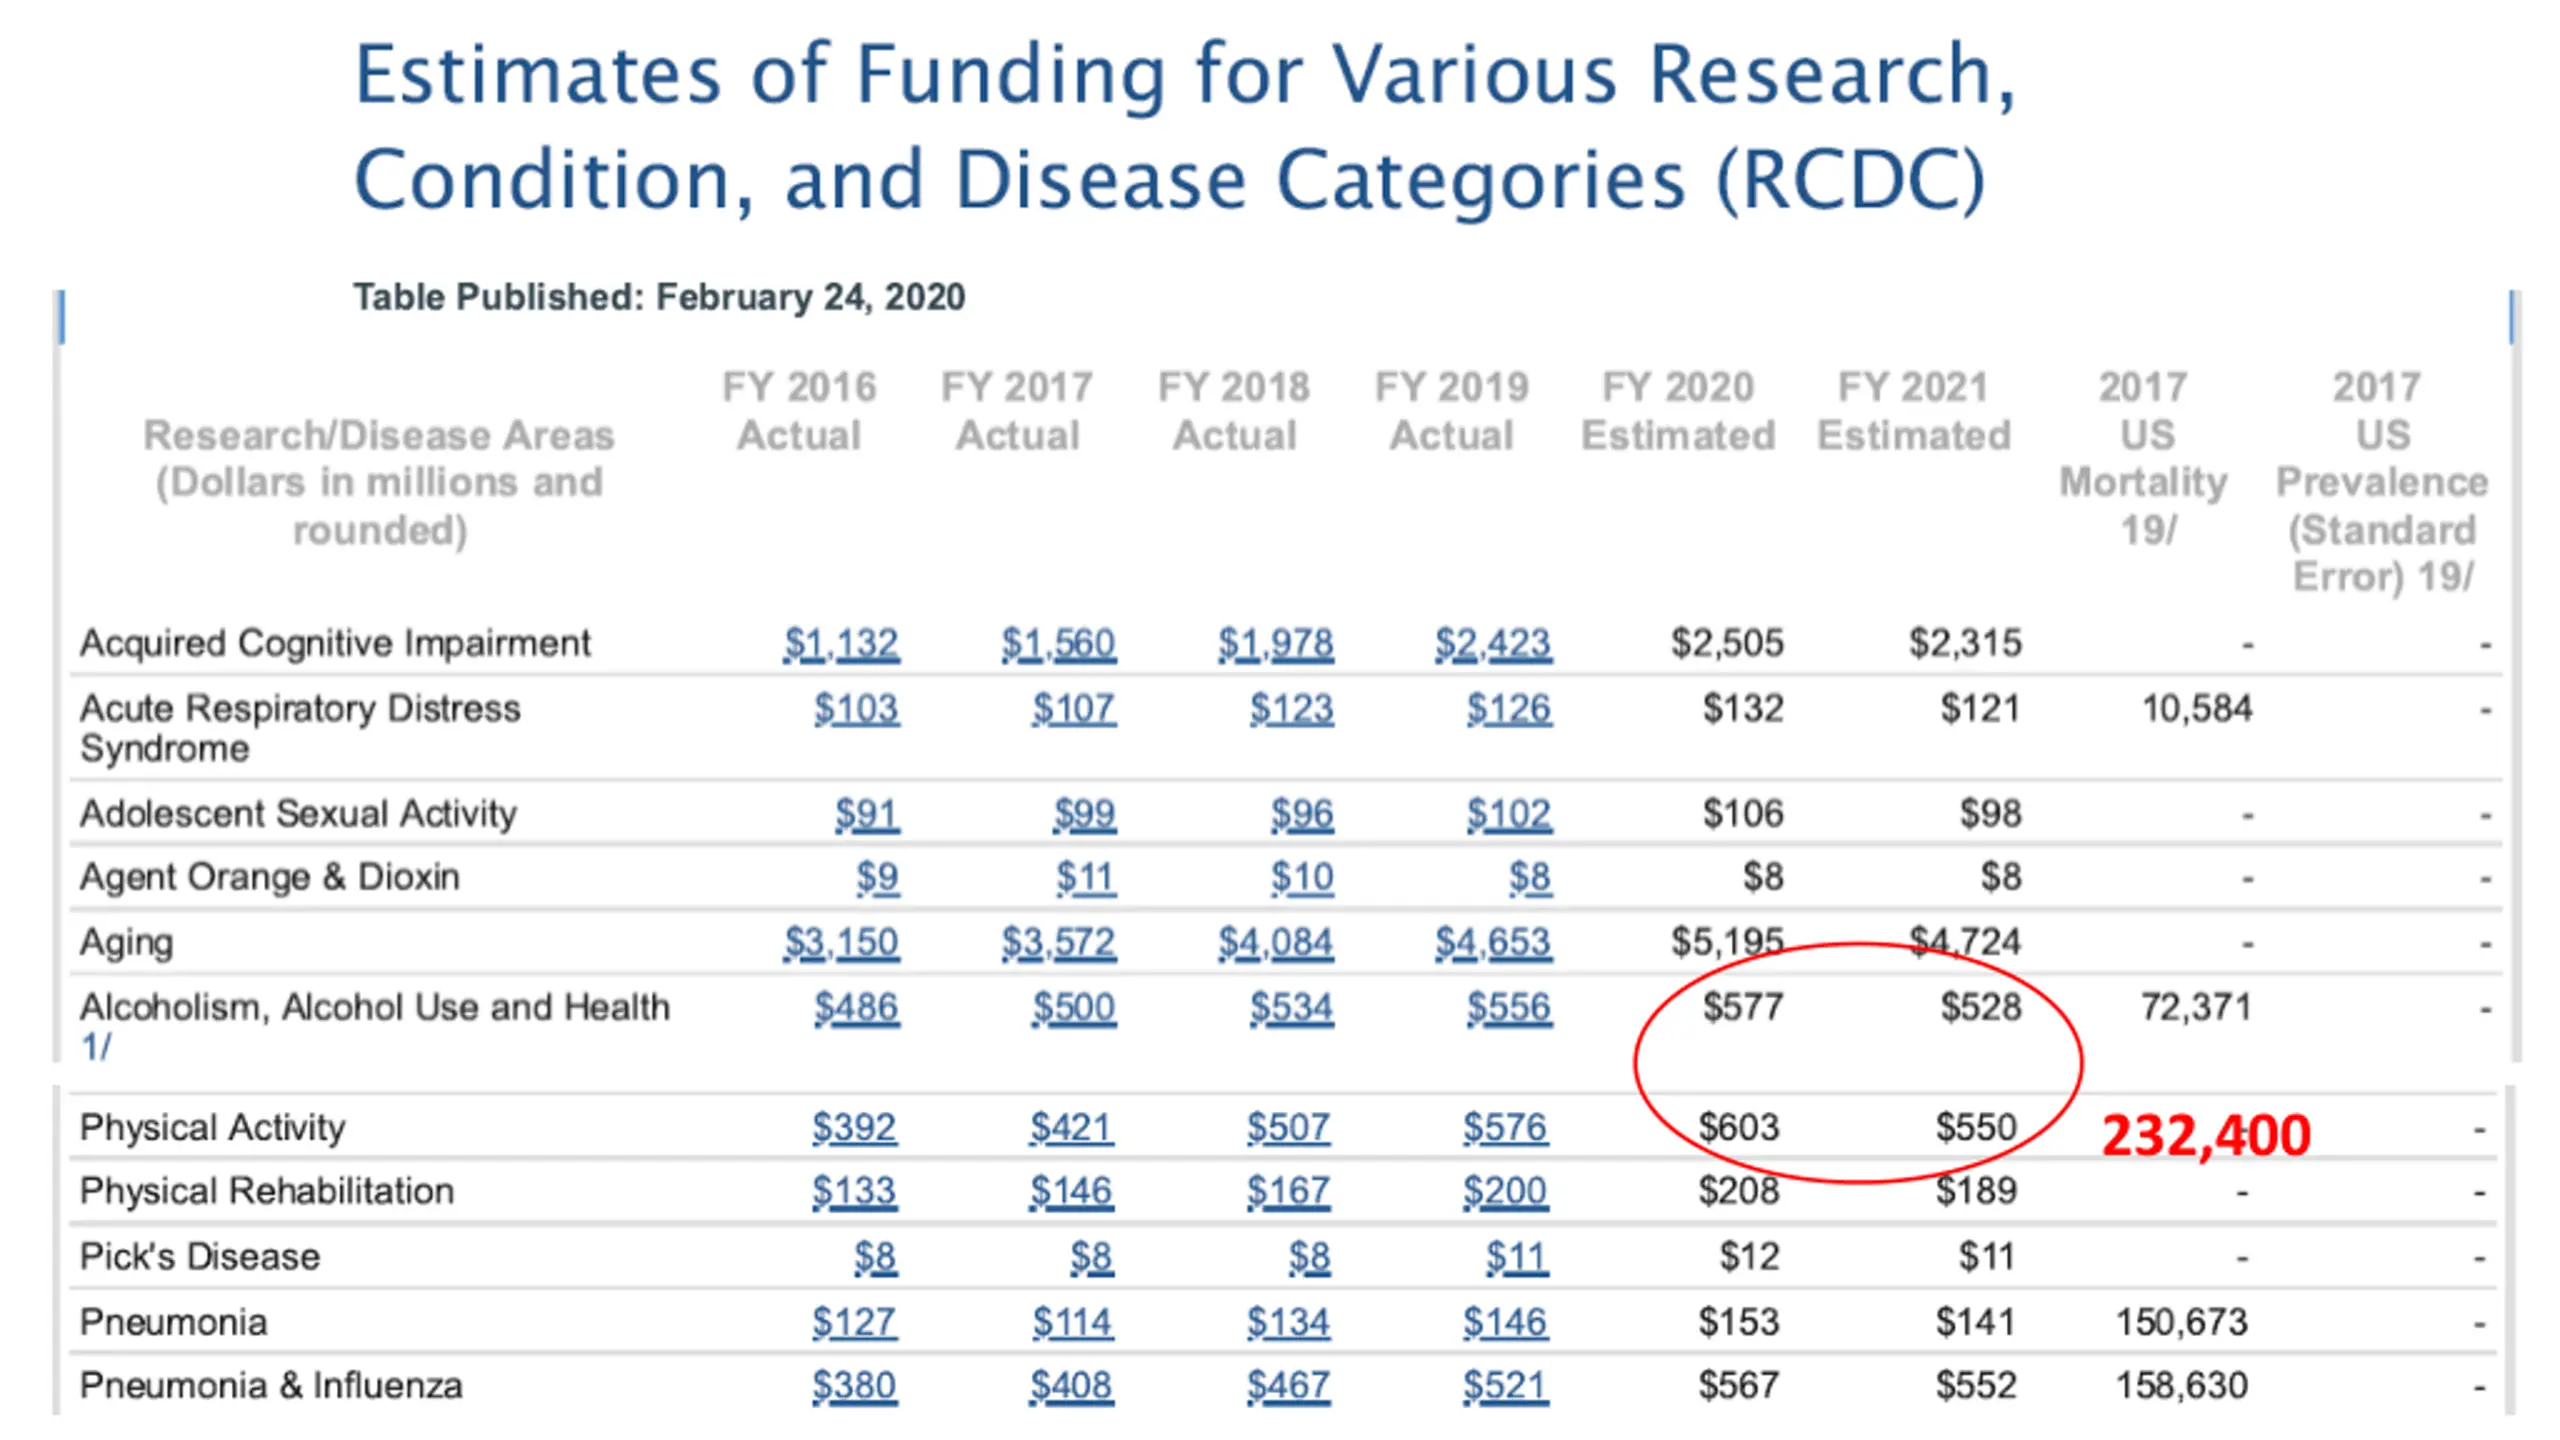Open Pneumonia & Influenza $521 link

point(1505,1386)
